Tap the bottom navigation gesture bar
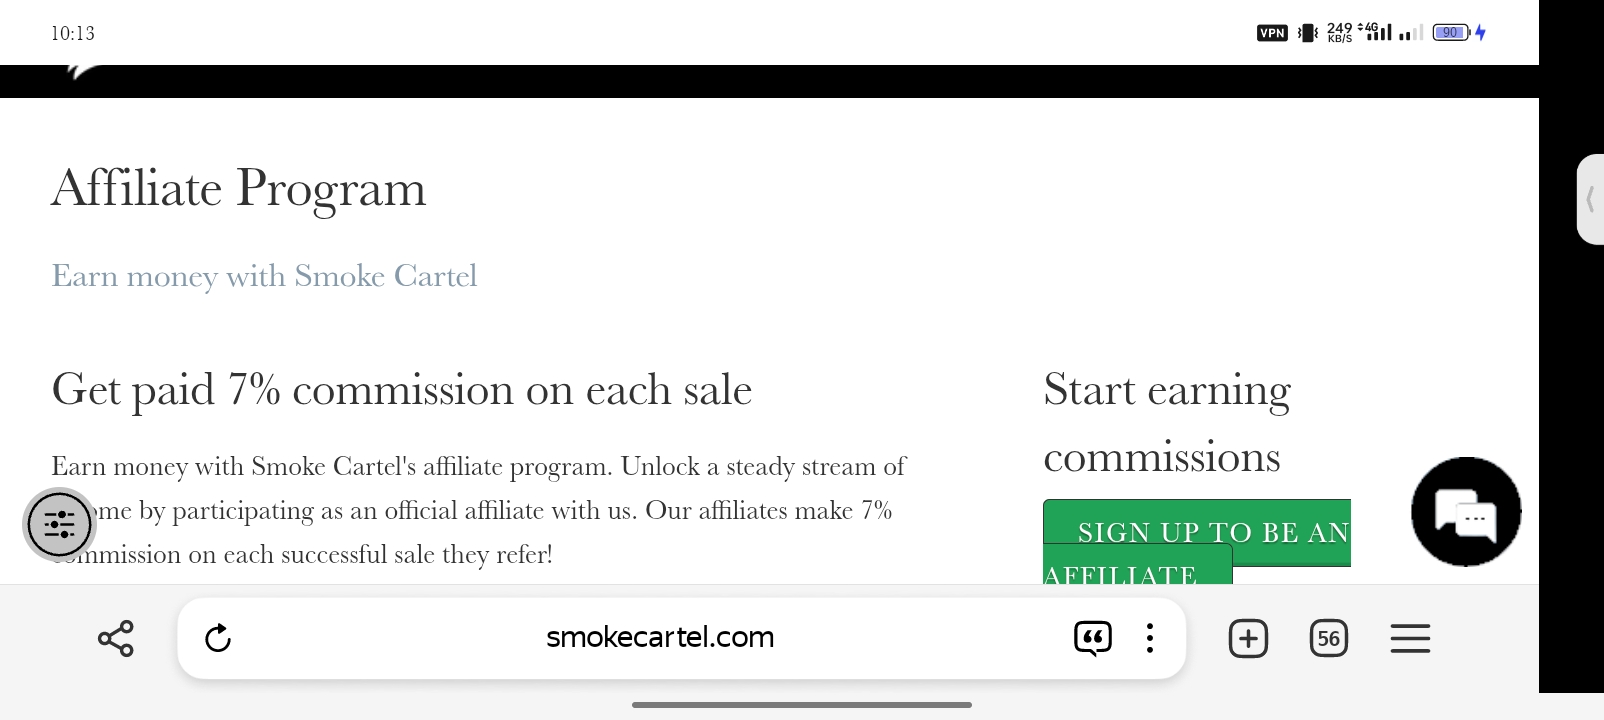The image size is (1604, 720). [802, 705]
